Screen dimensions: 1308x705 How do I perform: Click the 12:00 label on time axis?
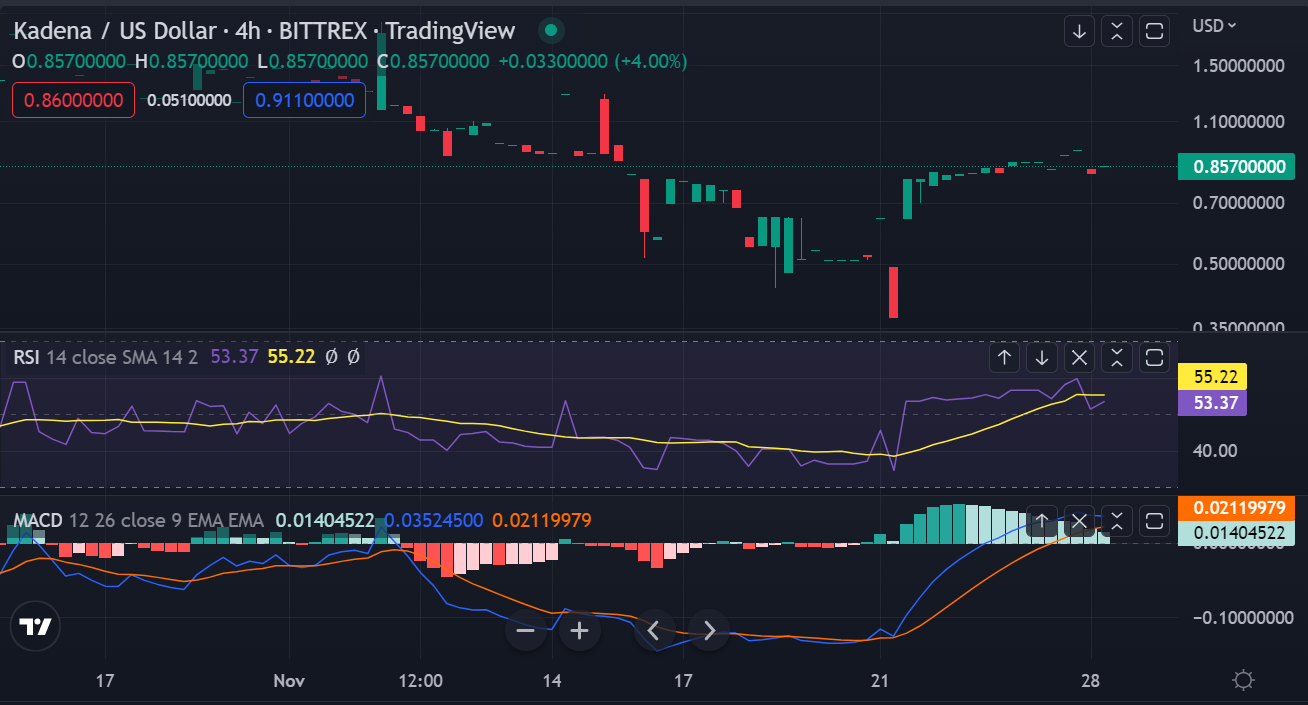420,681
